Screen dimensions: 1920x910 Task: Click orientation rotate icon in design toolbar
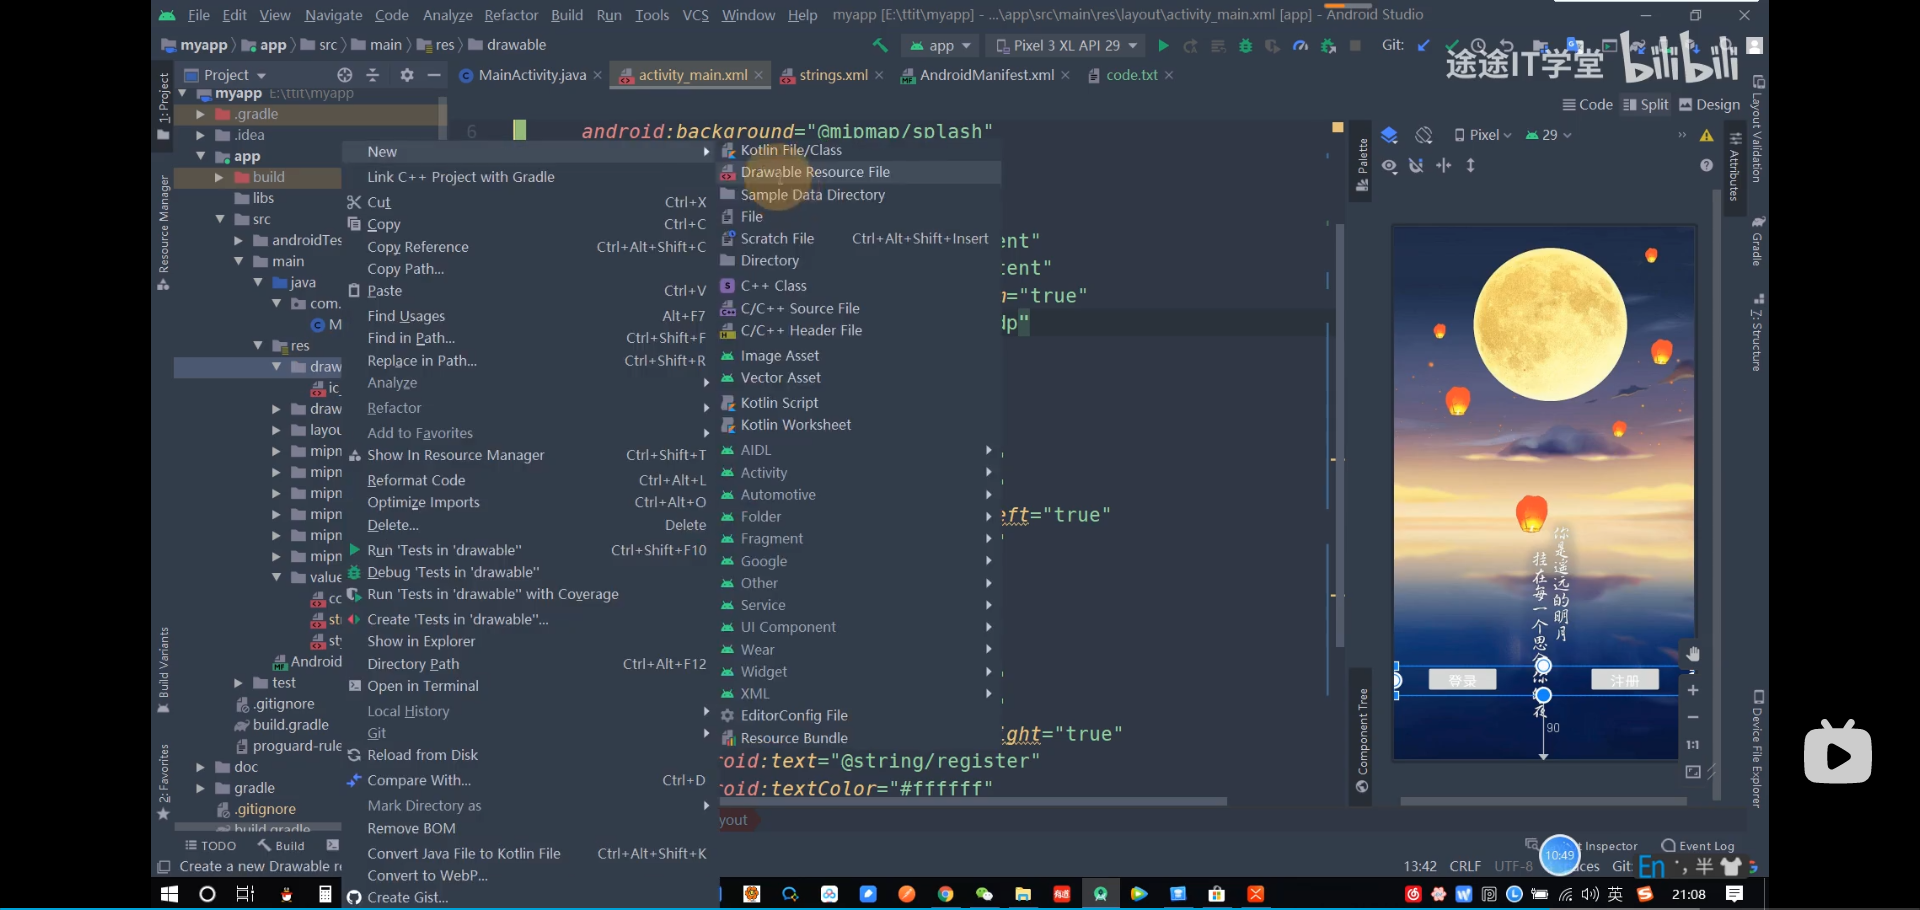(x=1424, y=135)
